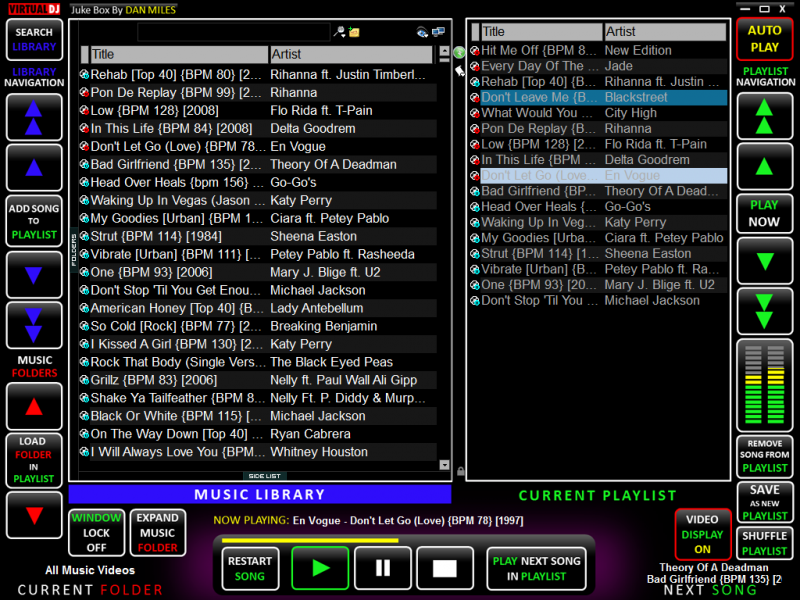
Task: Jump playlist up fast with double green arrow
Action: pos(764,116)
